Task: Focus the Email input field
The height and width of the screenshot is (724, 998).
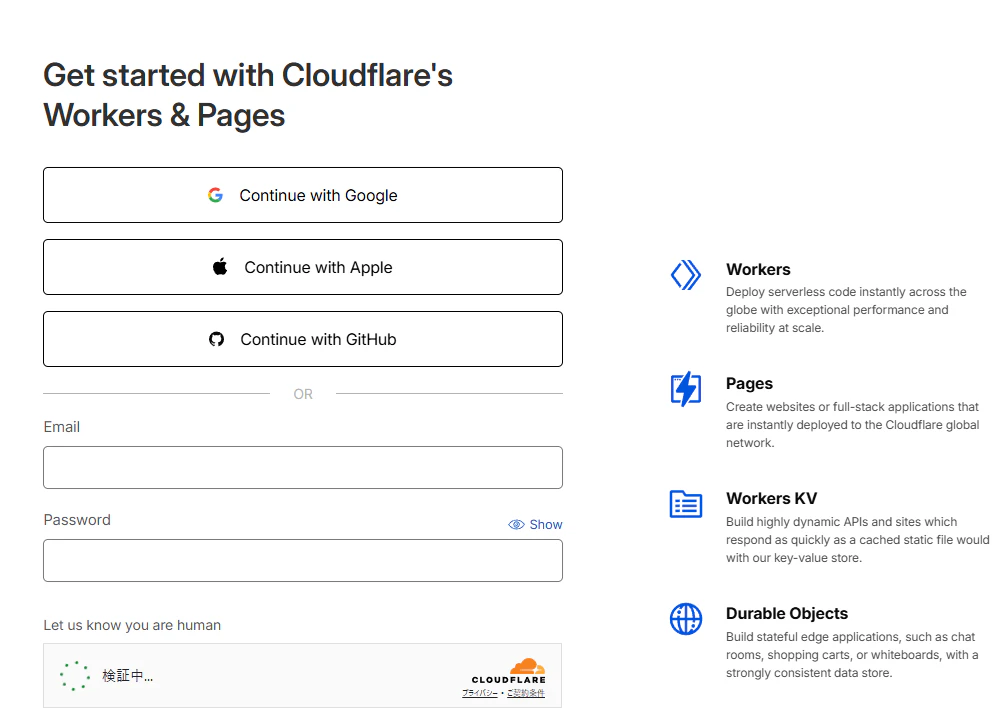Action: tap(303, 468)
